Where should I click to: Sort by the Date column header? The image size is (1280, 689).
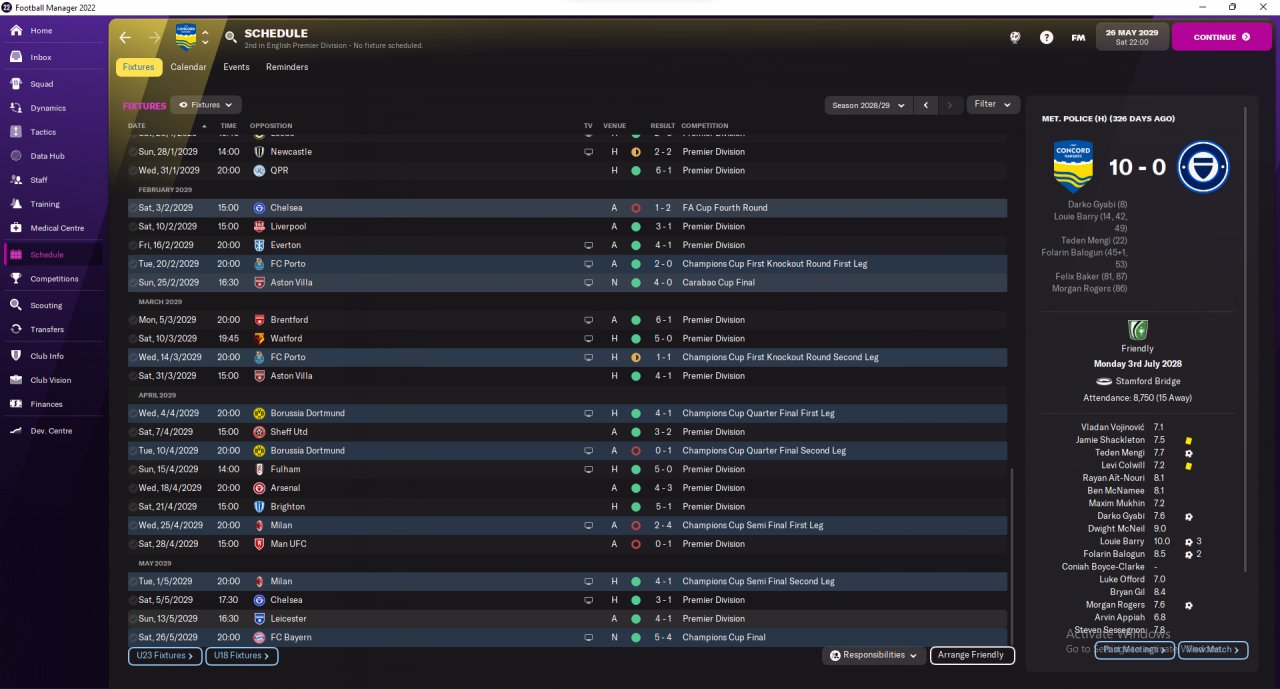(x=137, y=126)
